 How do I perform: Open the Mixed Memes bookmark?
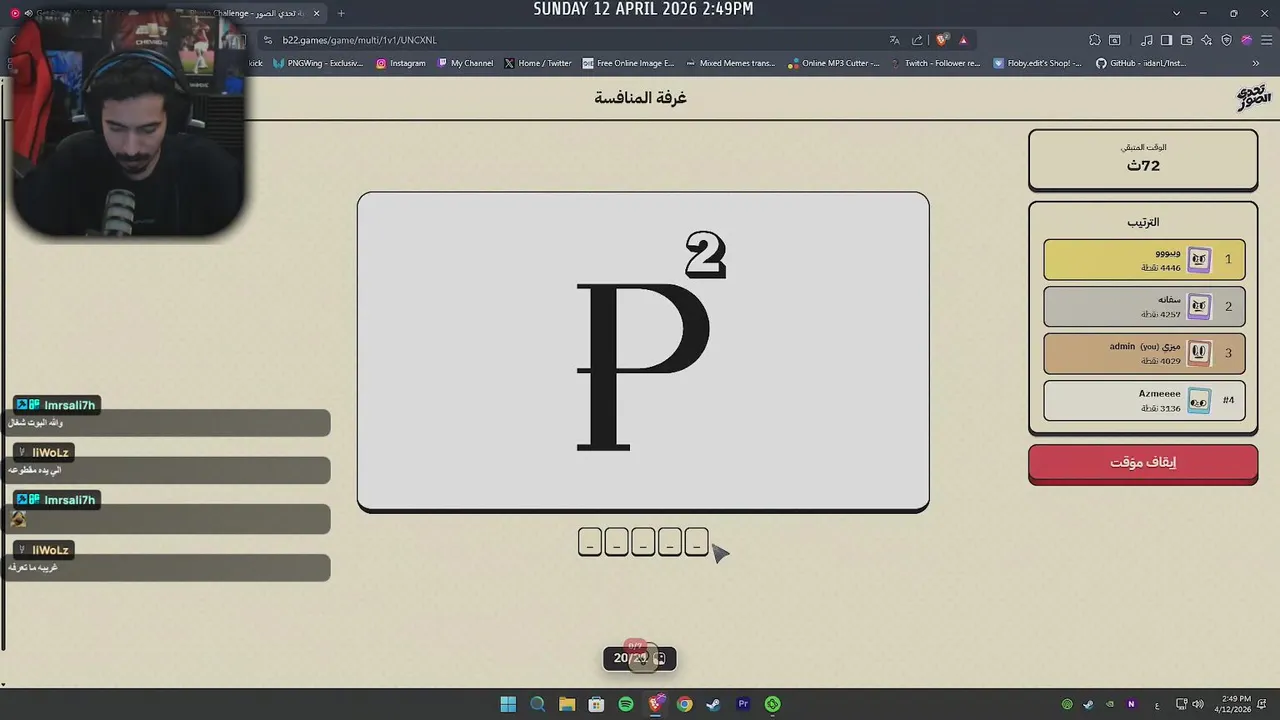pos(731,63)
